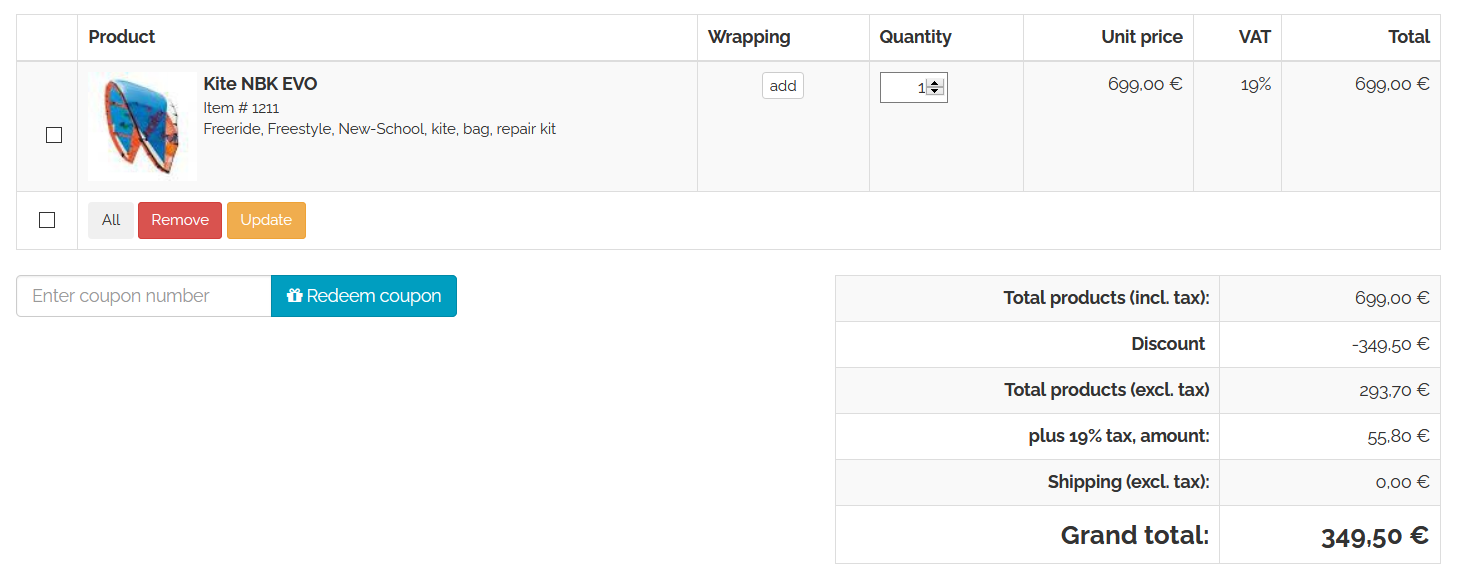The width and height of the screenshot is (1458, 582).
Task: Click the gift icon on Redeem coupon
Action: coord(294,296)
